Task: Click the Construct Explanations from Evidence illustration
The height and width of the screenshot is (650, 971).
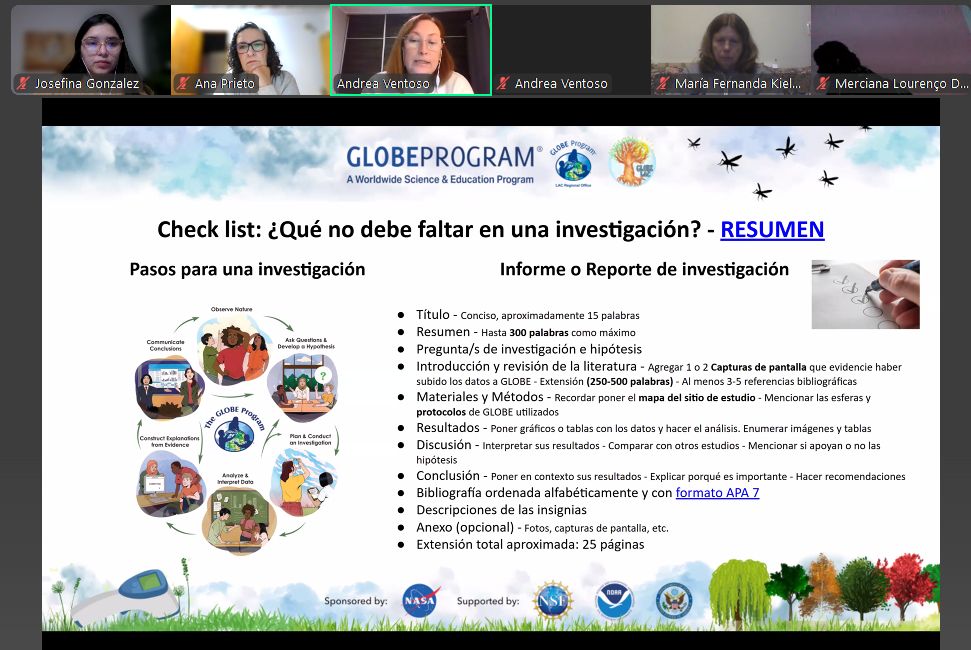Action: (170, 484)
